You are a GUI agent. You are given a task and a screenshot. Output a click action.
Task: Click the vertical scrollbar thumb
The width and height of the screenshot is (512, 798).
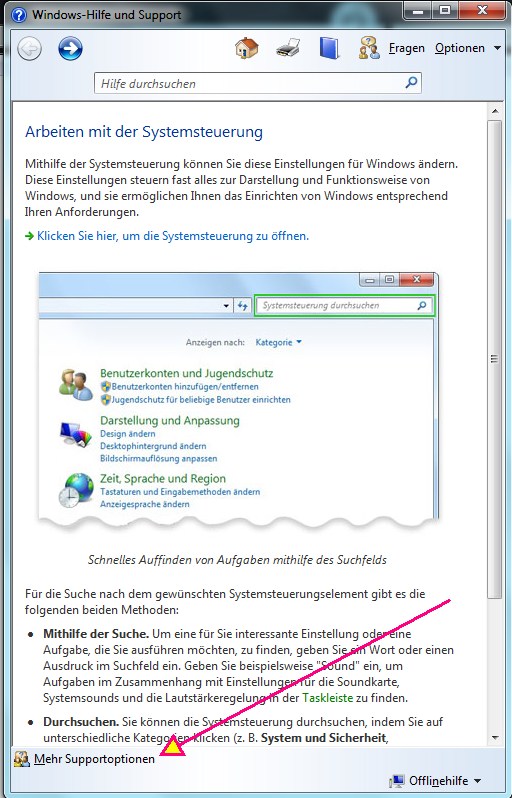tap(494, 359)
